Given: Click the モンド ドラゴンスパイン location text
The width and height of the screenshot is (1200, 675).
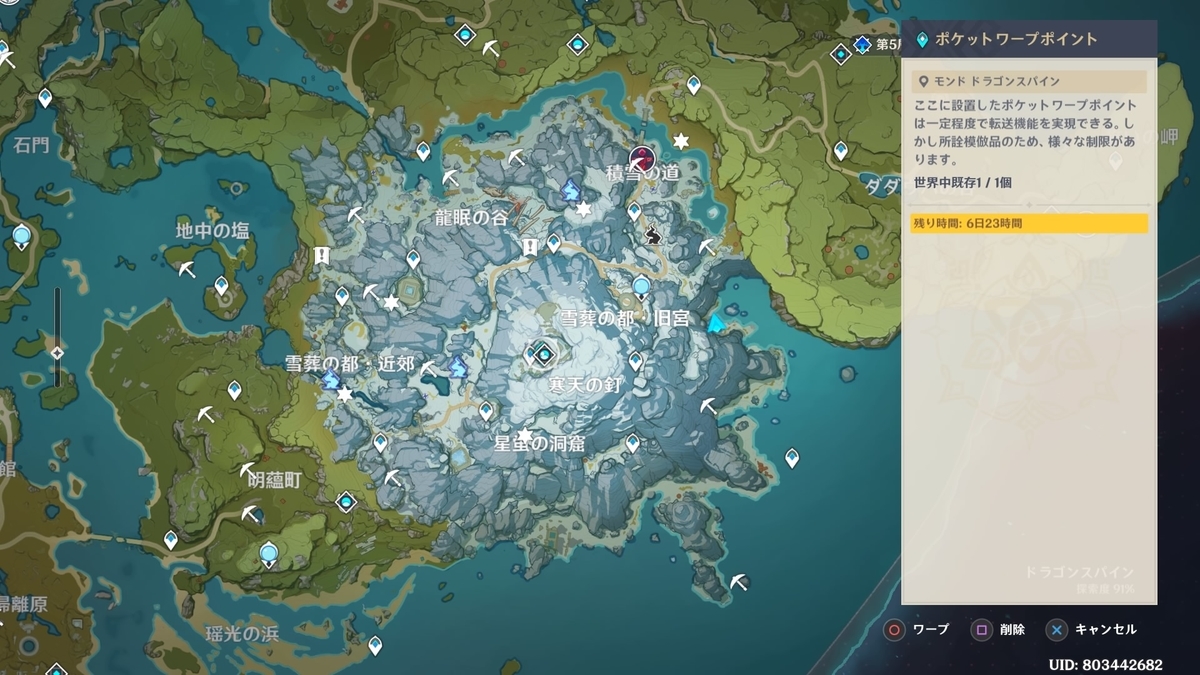Looking at the screenshot, I should coord(997,81).
